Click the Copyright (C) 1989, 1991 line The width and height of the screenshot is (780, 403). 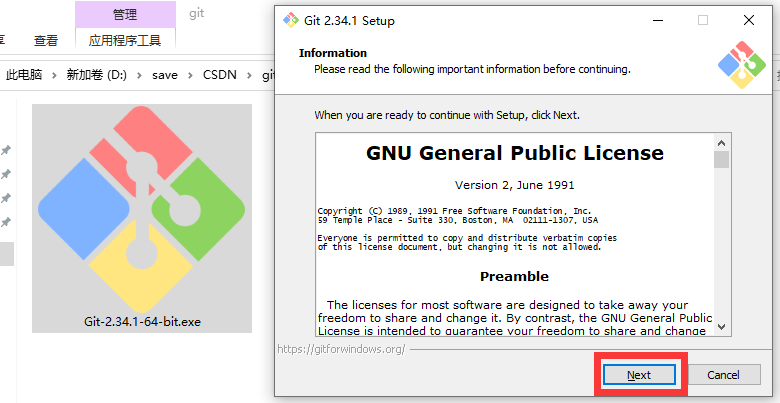(x=455, y=211)
